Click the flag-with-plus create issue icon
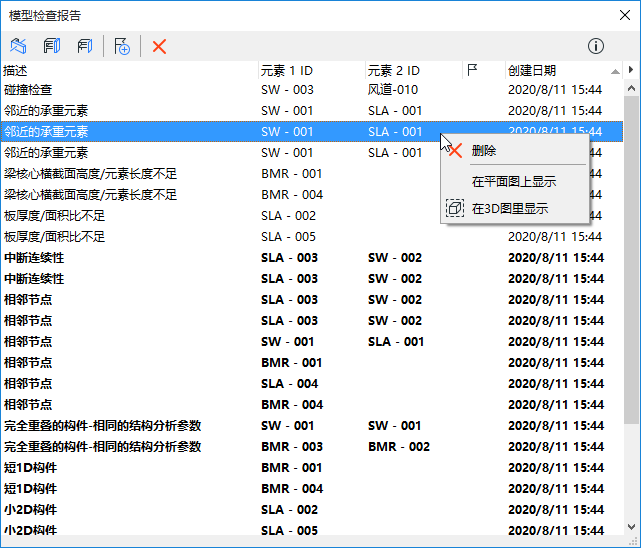This screenshot has width=641, height=548. pyautogui.click(x=122, y=46)
